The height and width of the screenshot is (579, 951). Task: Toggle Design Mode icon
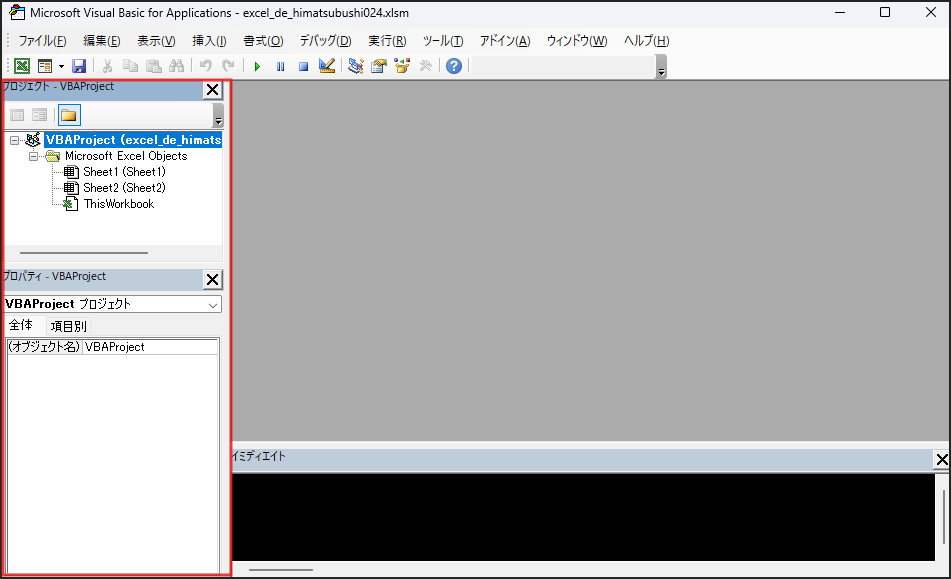point(327,66)
